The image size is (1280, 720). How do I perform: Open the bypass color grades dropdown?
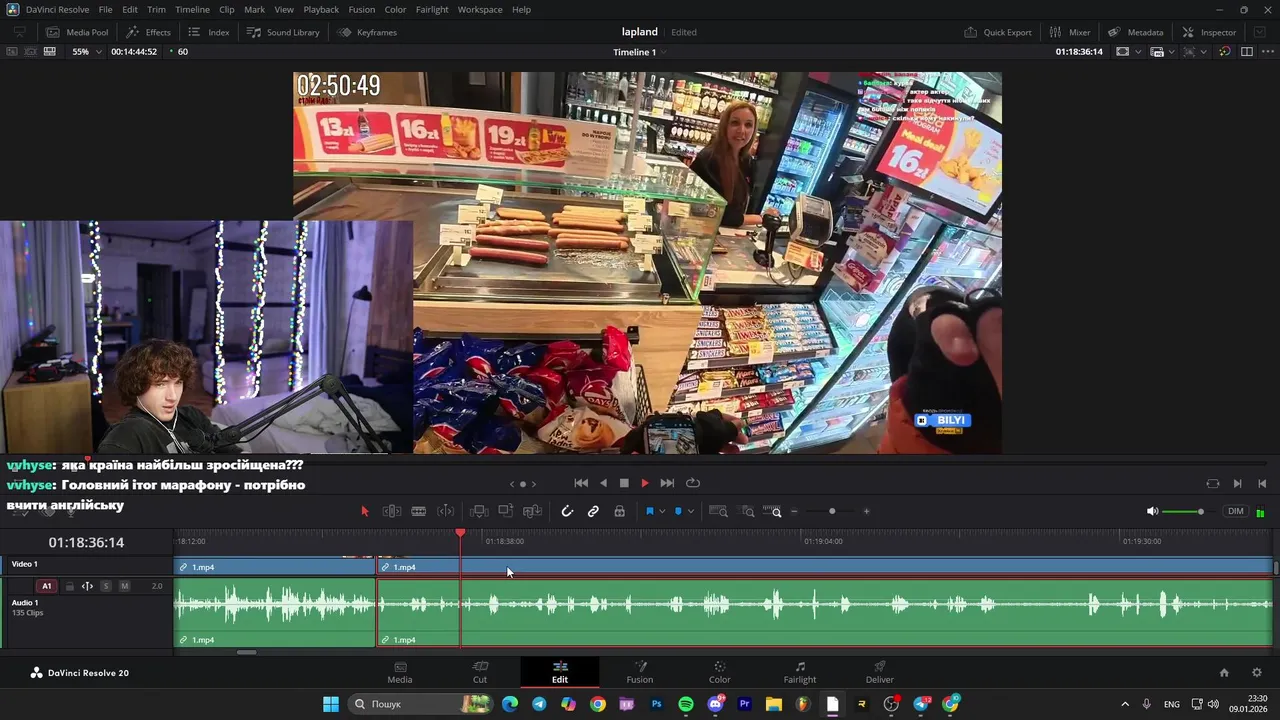coord(1224,51)
